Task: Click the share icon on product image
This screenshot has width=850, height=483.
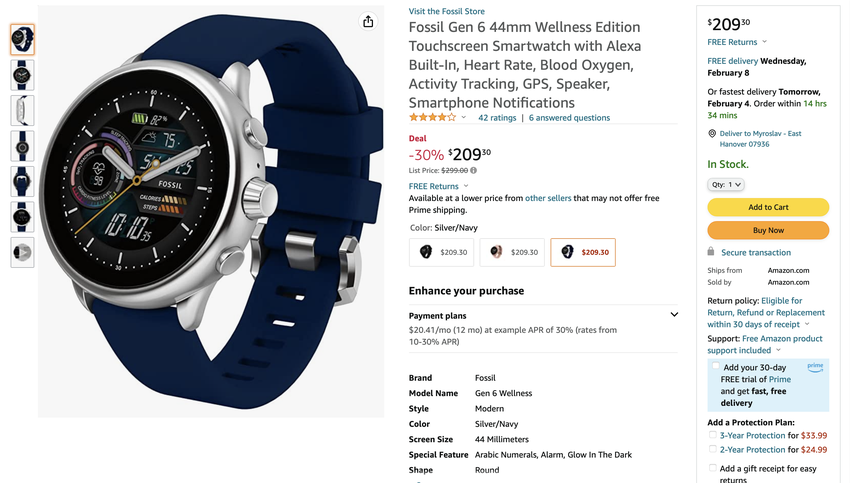Action: pyautogui.click(x=368, y=22)
